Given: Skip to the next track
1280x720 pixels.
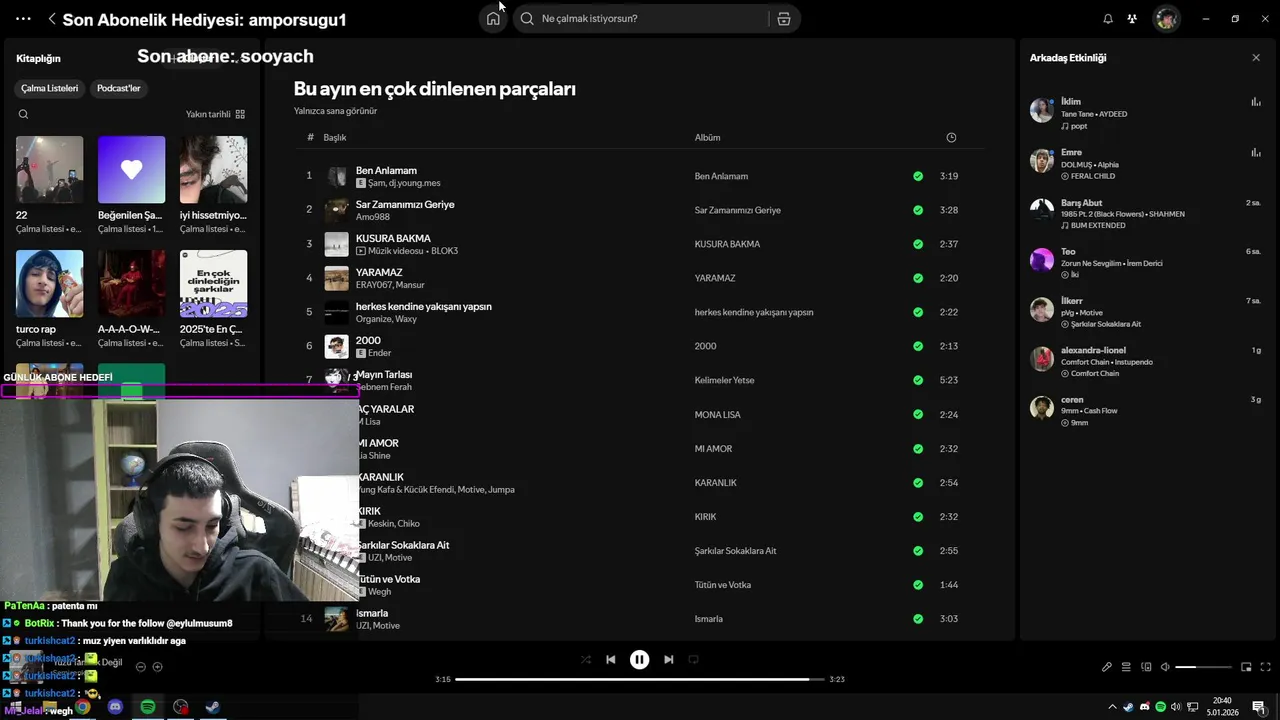Looking at the screenshot, I should coord(669,659).
